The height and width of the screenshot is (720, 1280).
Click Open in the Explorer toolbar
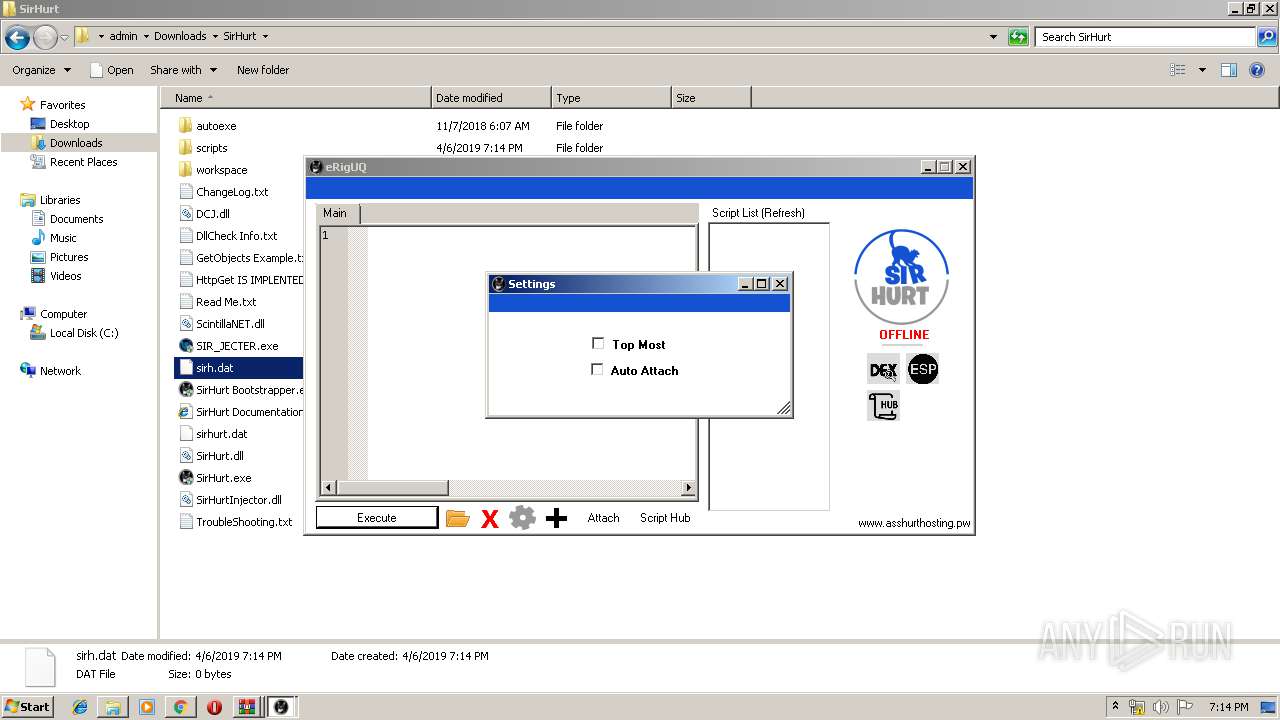111,70
